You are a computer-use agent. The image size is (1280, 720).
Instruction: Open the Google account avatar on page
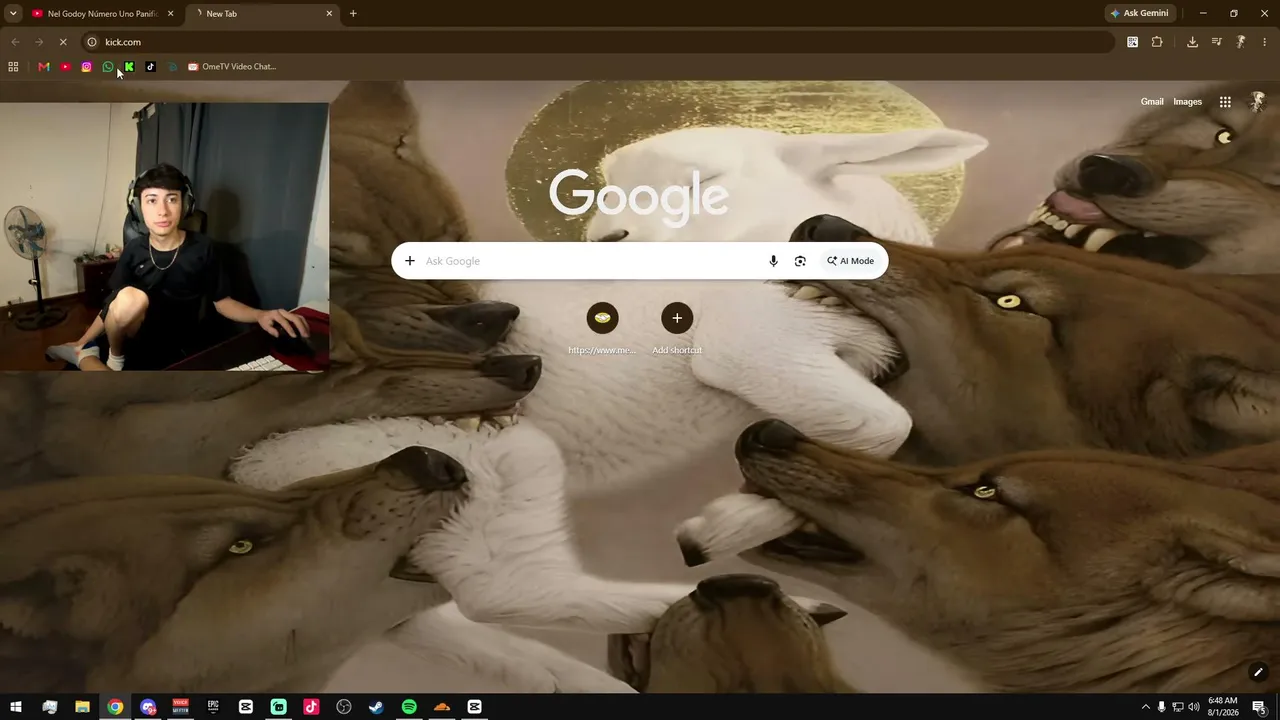(1258, 102)
